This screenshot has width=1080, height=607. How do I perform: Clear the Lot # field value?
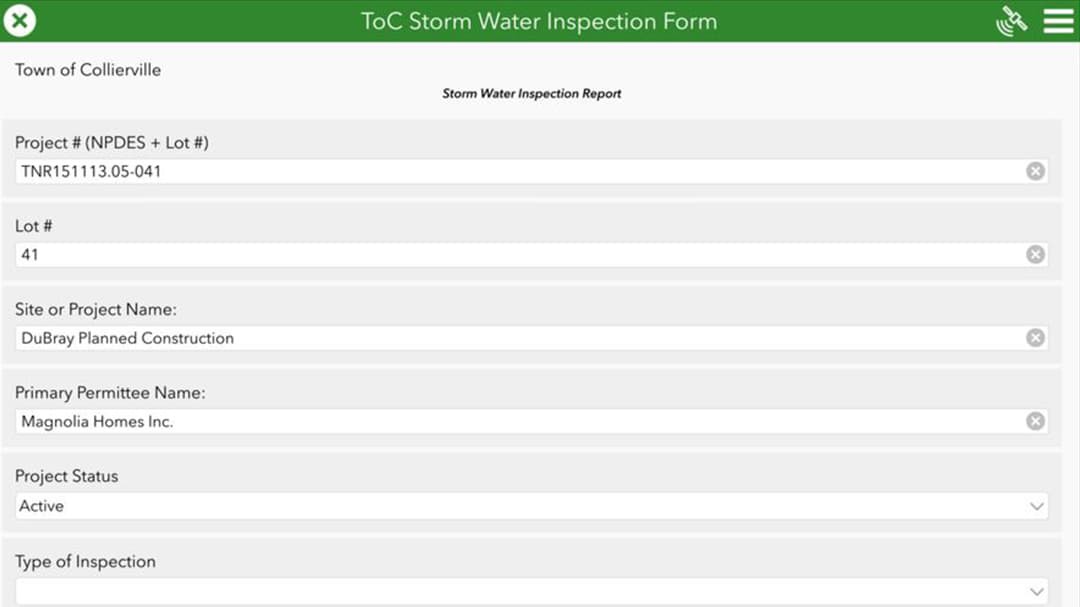[1035, 255]
